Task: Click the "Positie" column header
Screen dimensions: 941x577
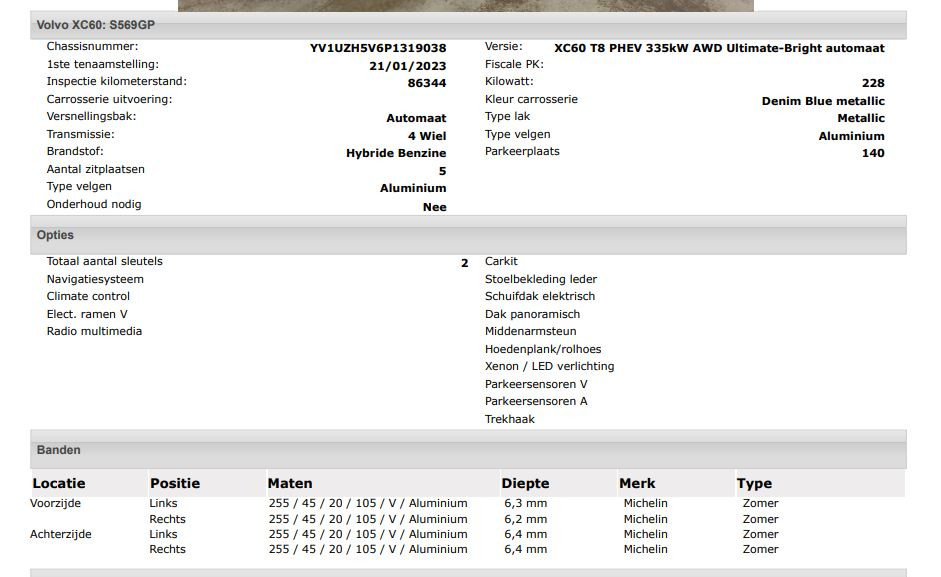Action: pyautogui.click(x=175, y=483)
